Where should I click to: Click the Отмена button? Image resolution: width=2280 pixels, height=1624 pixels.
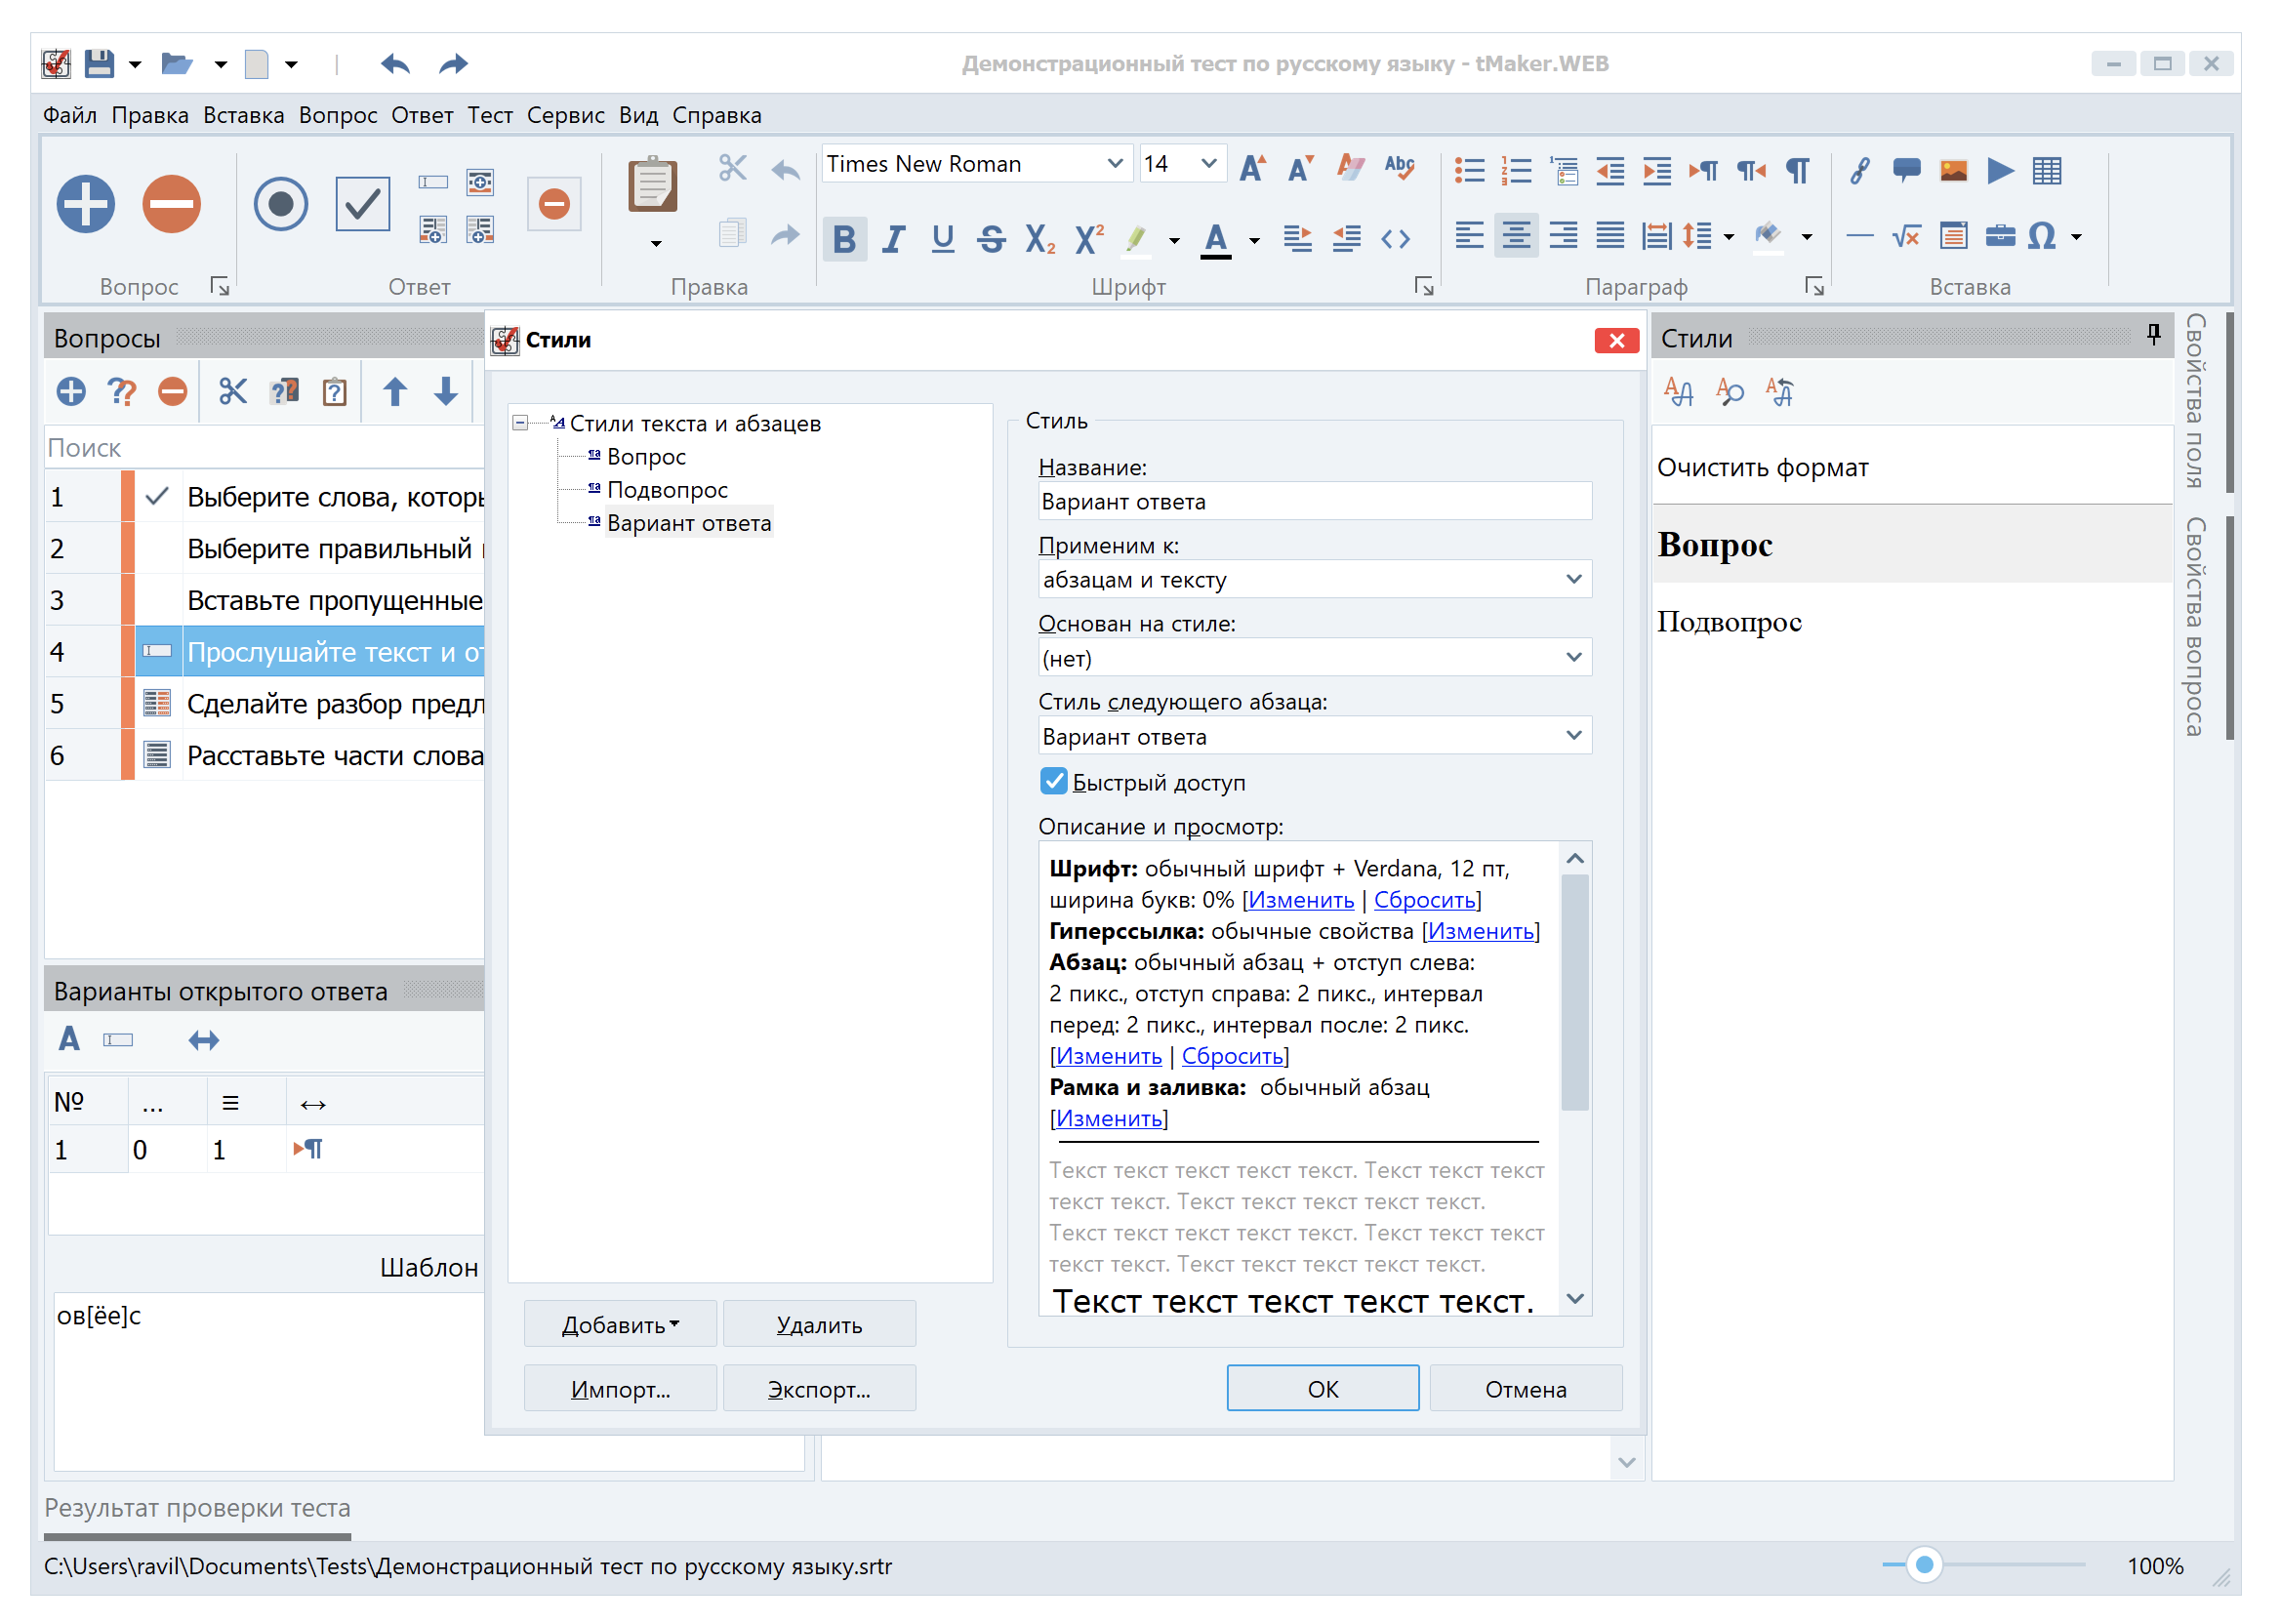tap(1526, 1389)
